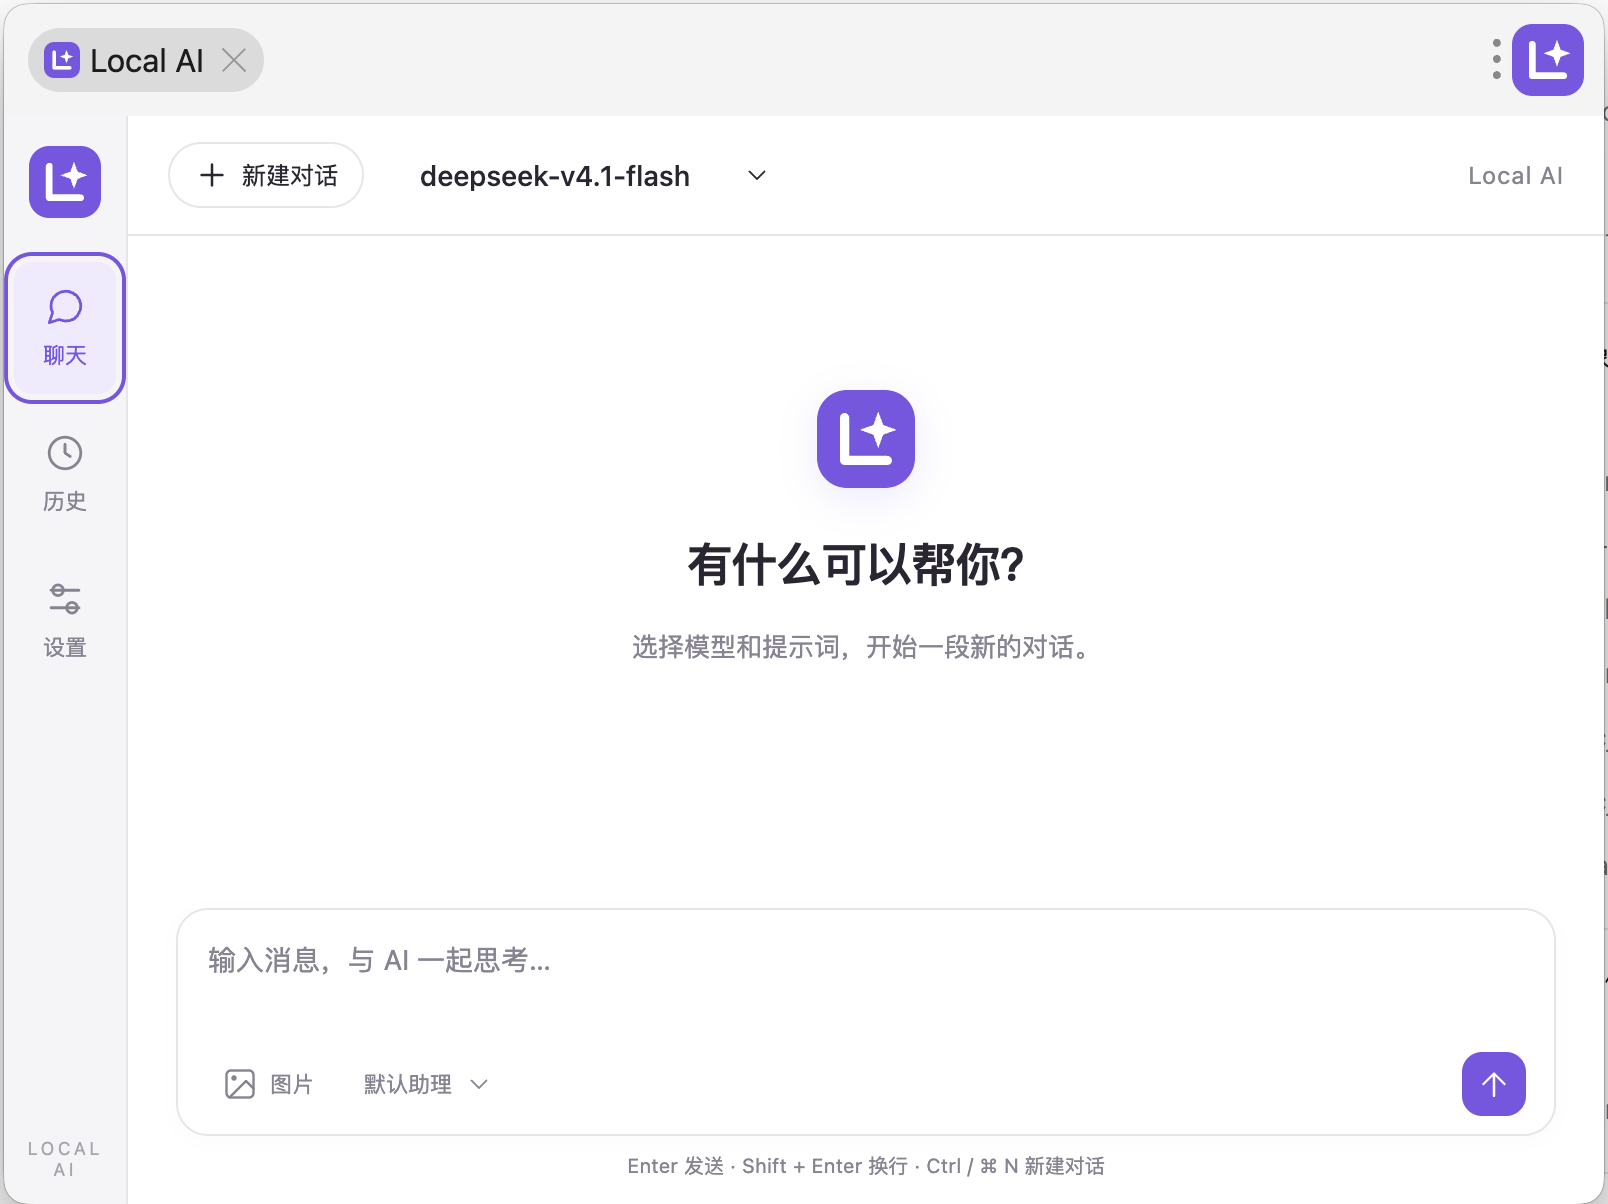
Task: Click the 新建对话 new chat button
Action: (x=266, y=176)
